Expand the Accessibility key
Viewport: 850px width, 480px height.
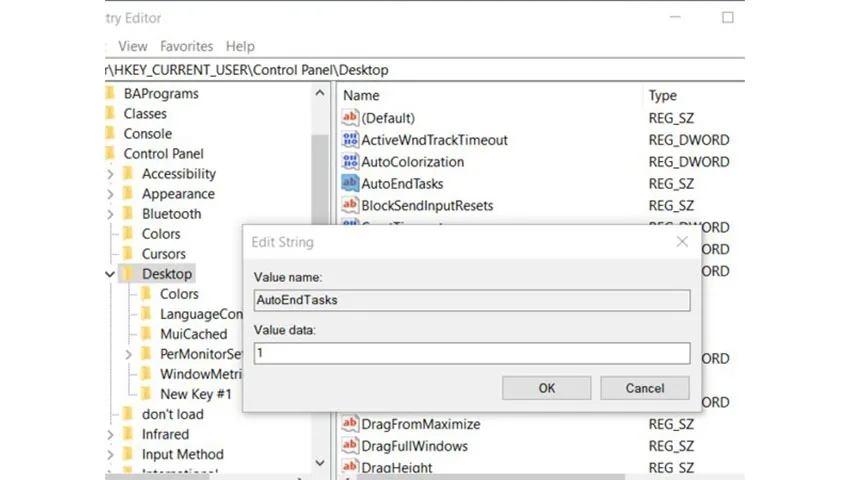[111, 174]
